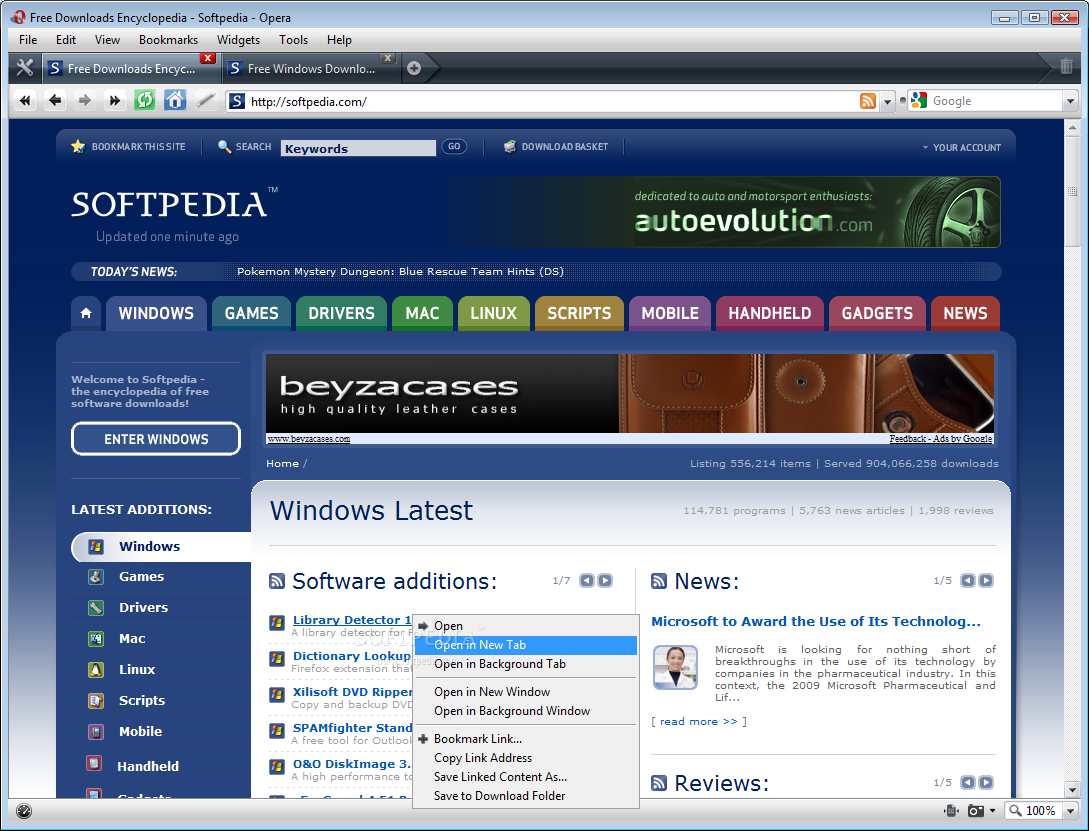Click the beyzacases banner ad

[630, 394]
